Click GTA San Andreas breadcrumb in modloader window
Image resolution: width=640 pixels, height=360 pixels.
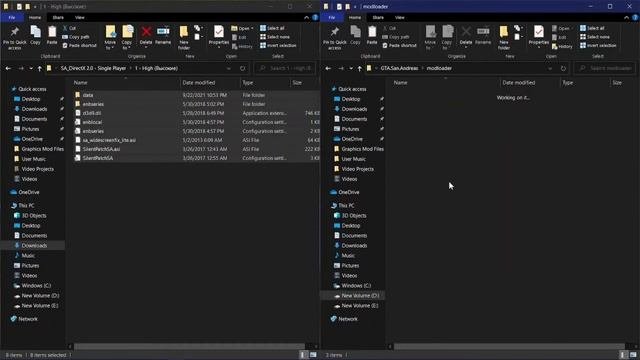[x=399, y=68]
